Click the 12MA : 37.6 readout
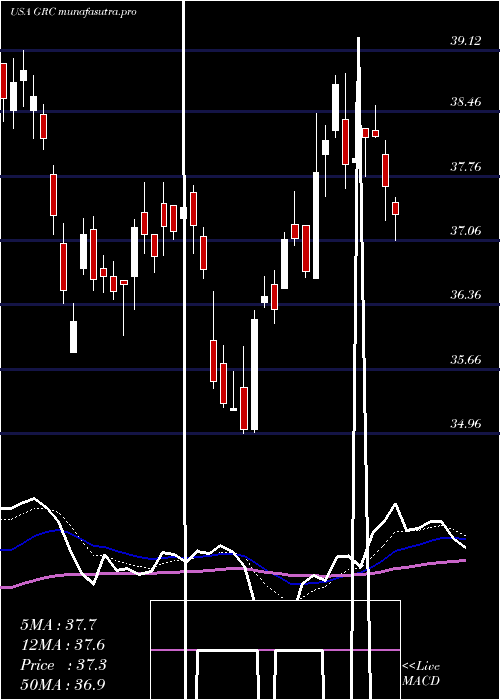500x700 pixels. [x=62, y=645]
